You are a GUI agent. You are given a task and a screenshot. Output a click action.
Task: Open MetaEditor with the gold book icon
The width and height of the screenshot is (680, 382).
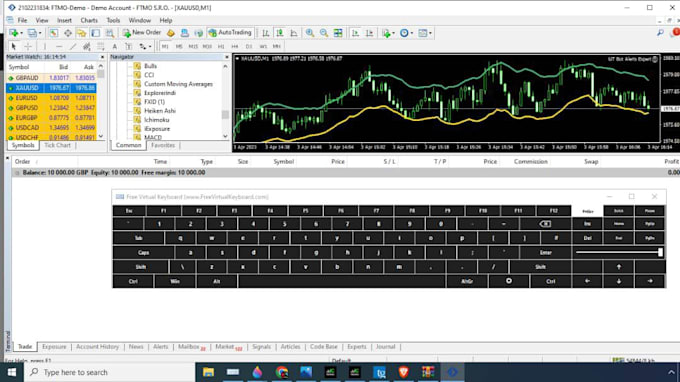171,33
